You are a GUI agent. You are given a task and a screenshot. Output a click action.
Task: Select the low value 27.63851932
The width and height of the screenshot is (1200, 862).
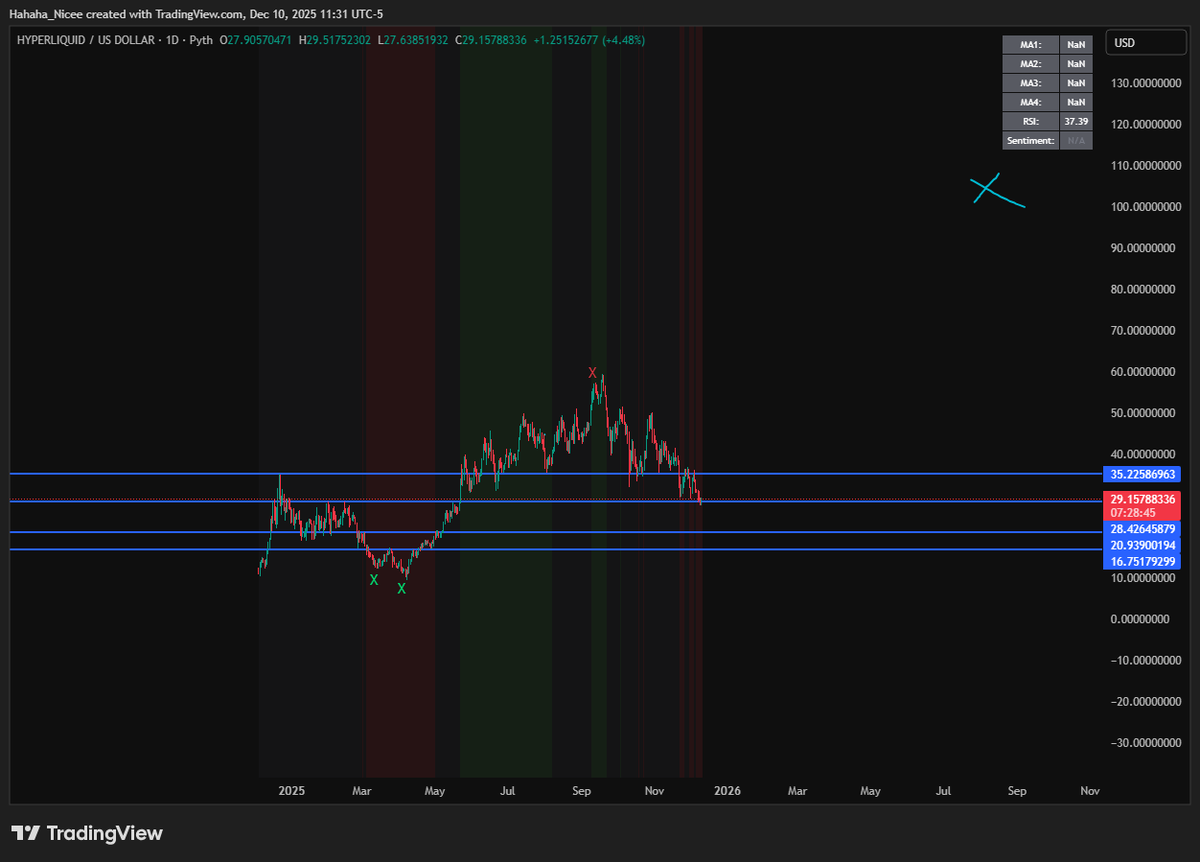click(x=417, y=40)
